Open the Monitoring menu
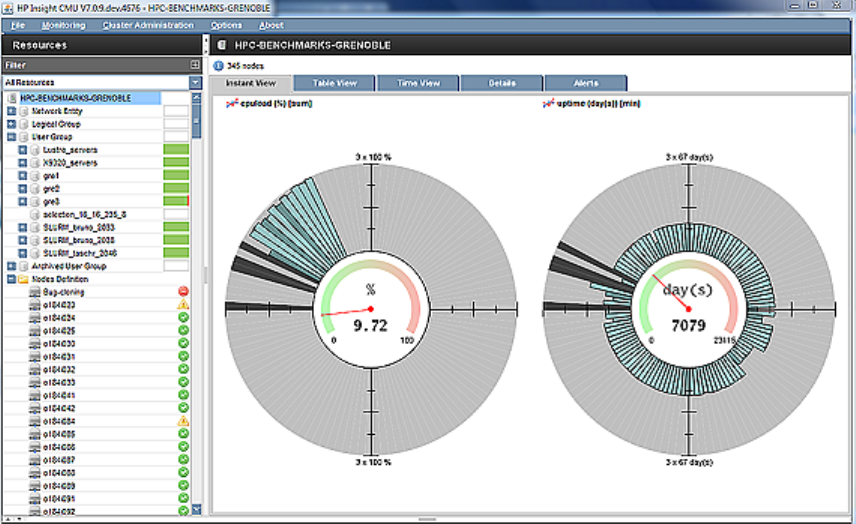856x524 pixels. [64, 25]
